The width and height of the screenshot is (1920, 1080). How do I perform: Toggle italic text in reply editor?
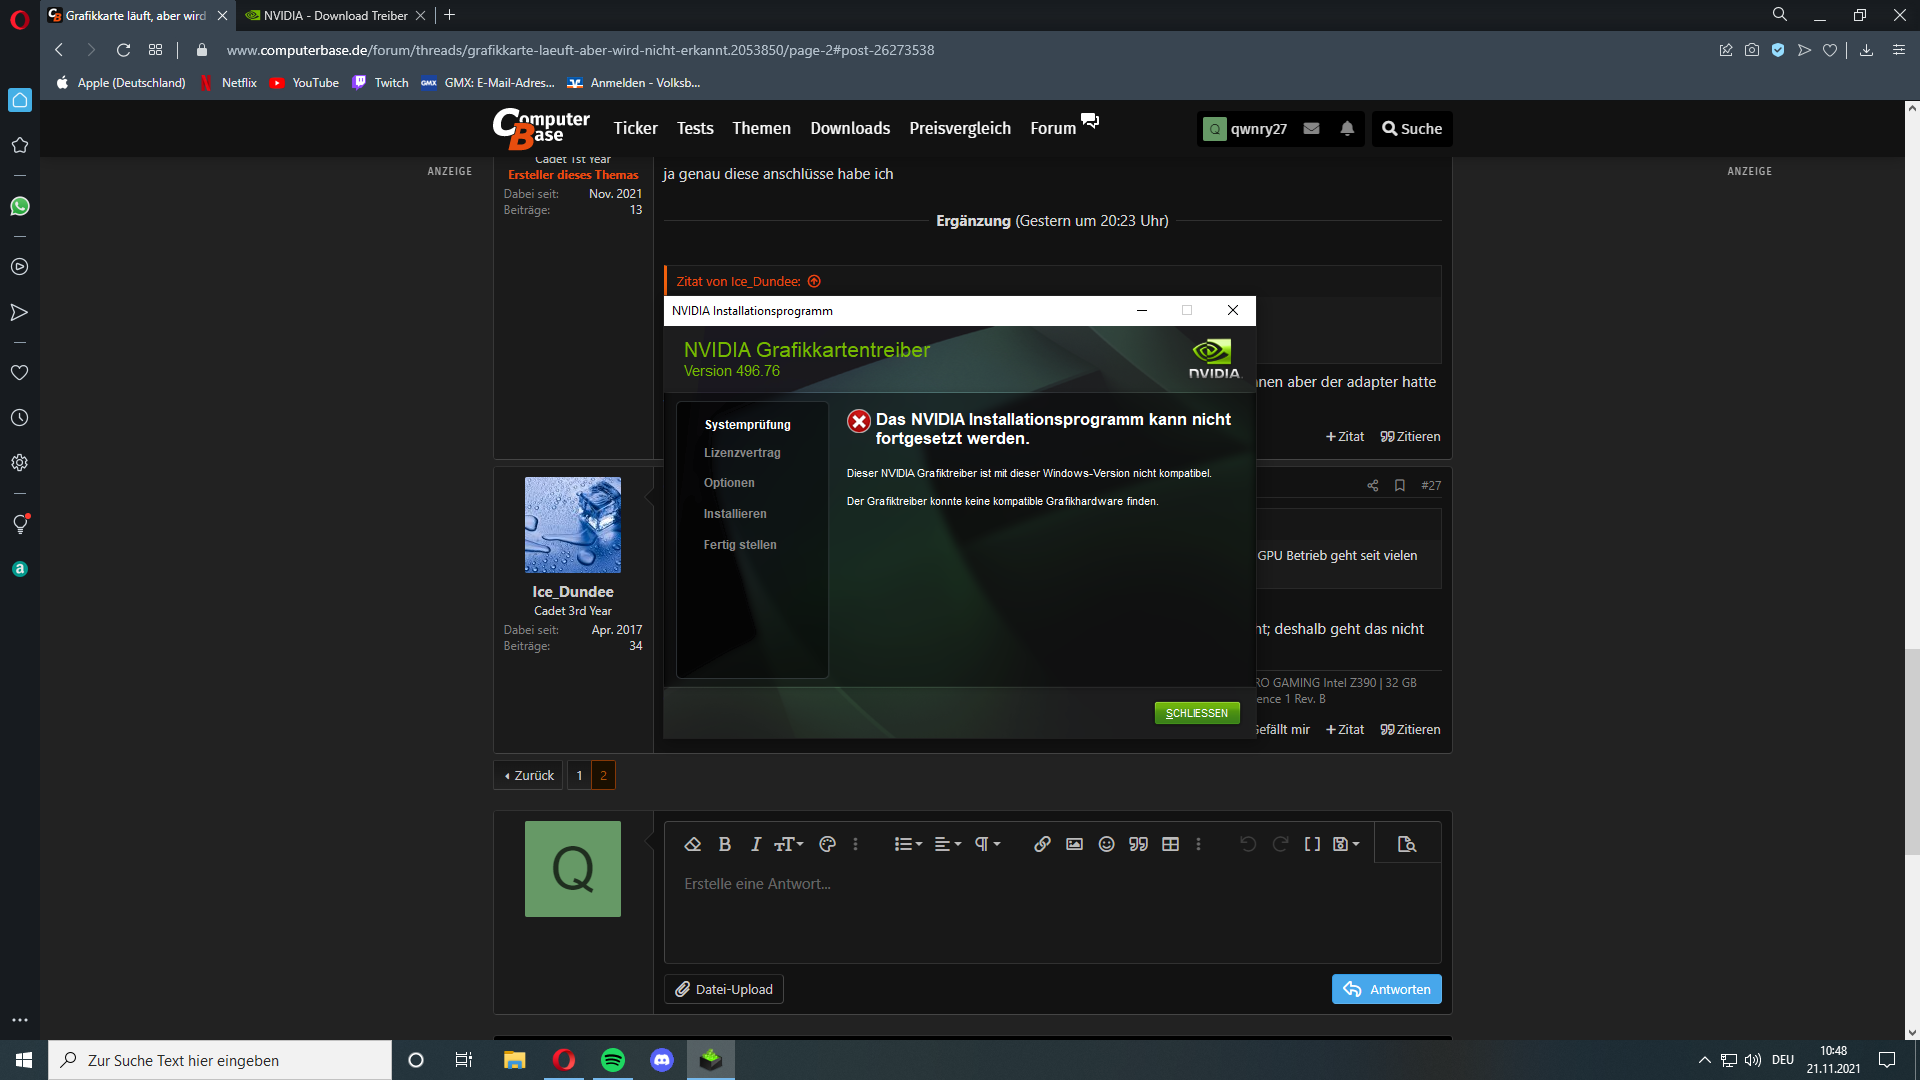point(756,844)
